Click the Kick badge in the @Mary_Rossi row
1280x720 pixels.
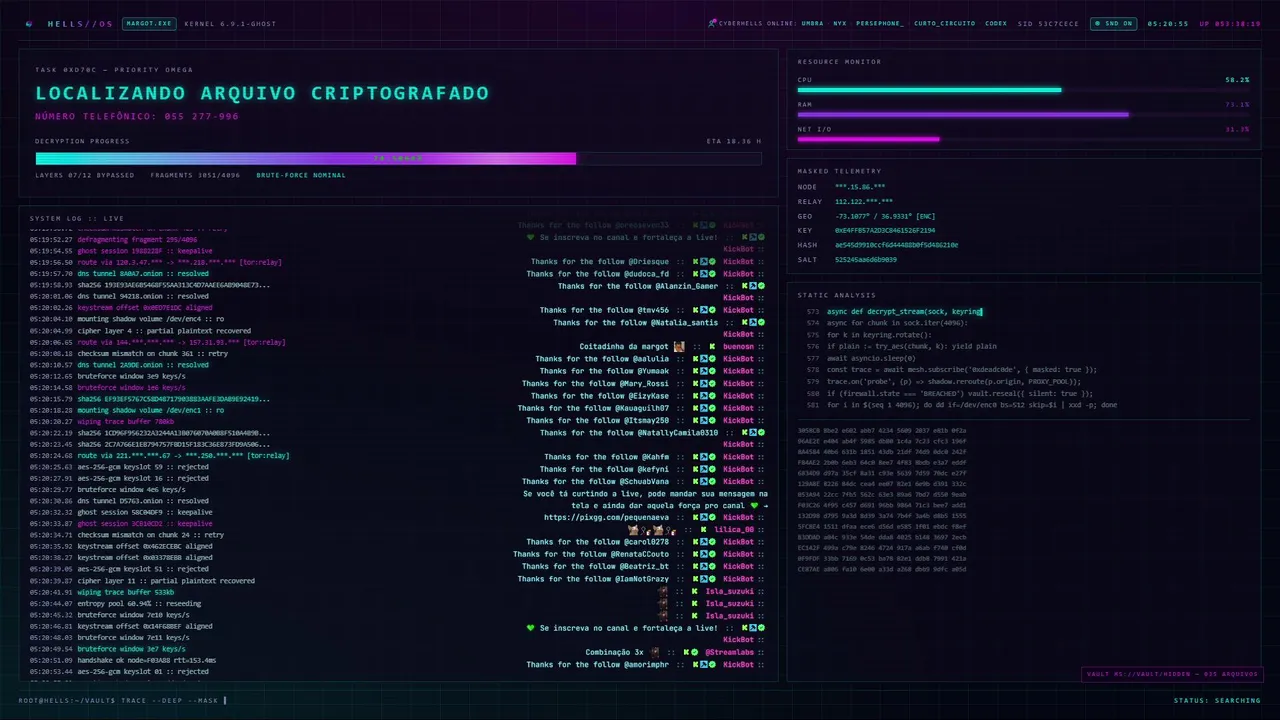click(696, 383)
